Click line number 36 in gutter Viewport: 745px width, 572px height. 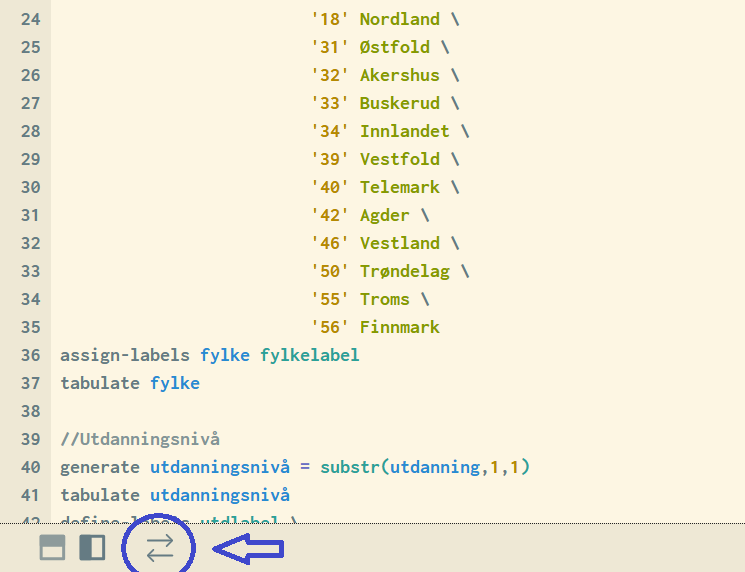pyautogui.click(x=30, y=355)
